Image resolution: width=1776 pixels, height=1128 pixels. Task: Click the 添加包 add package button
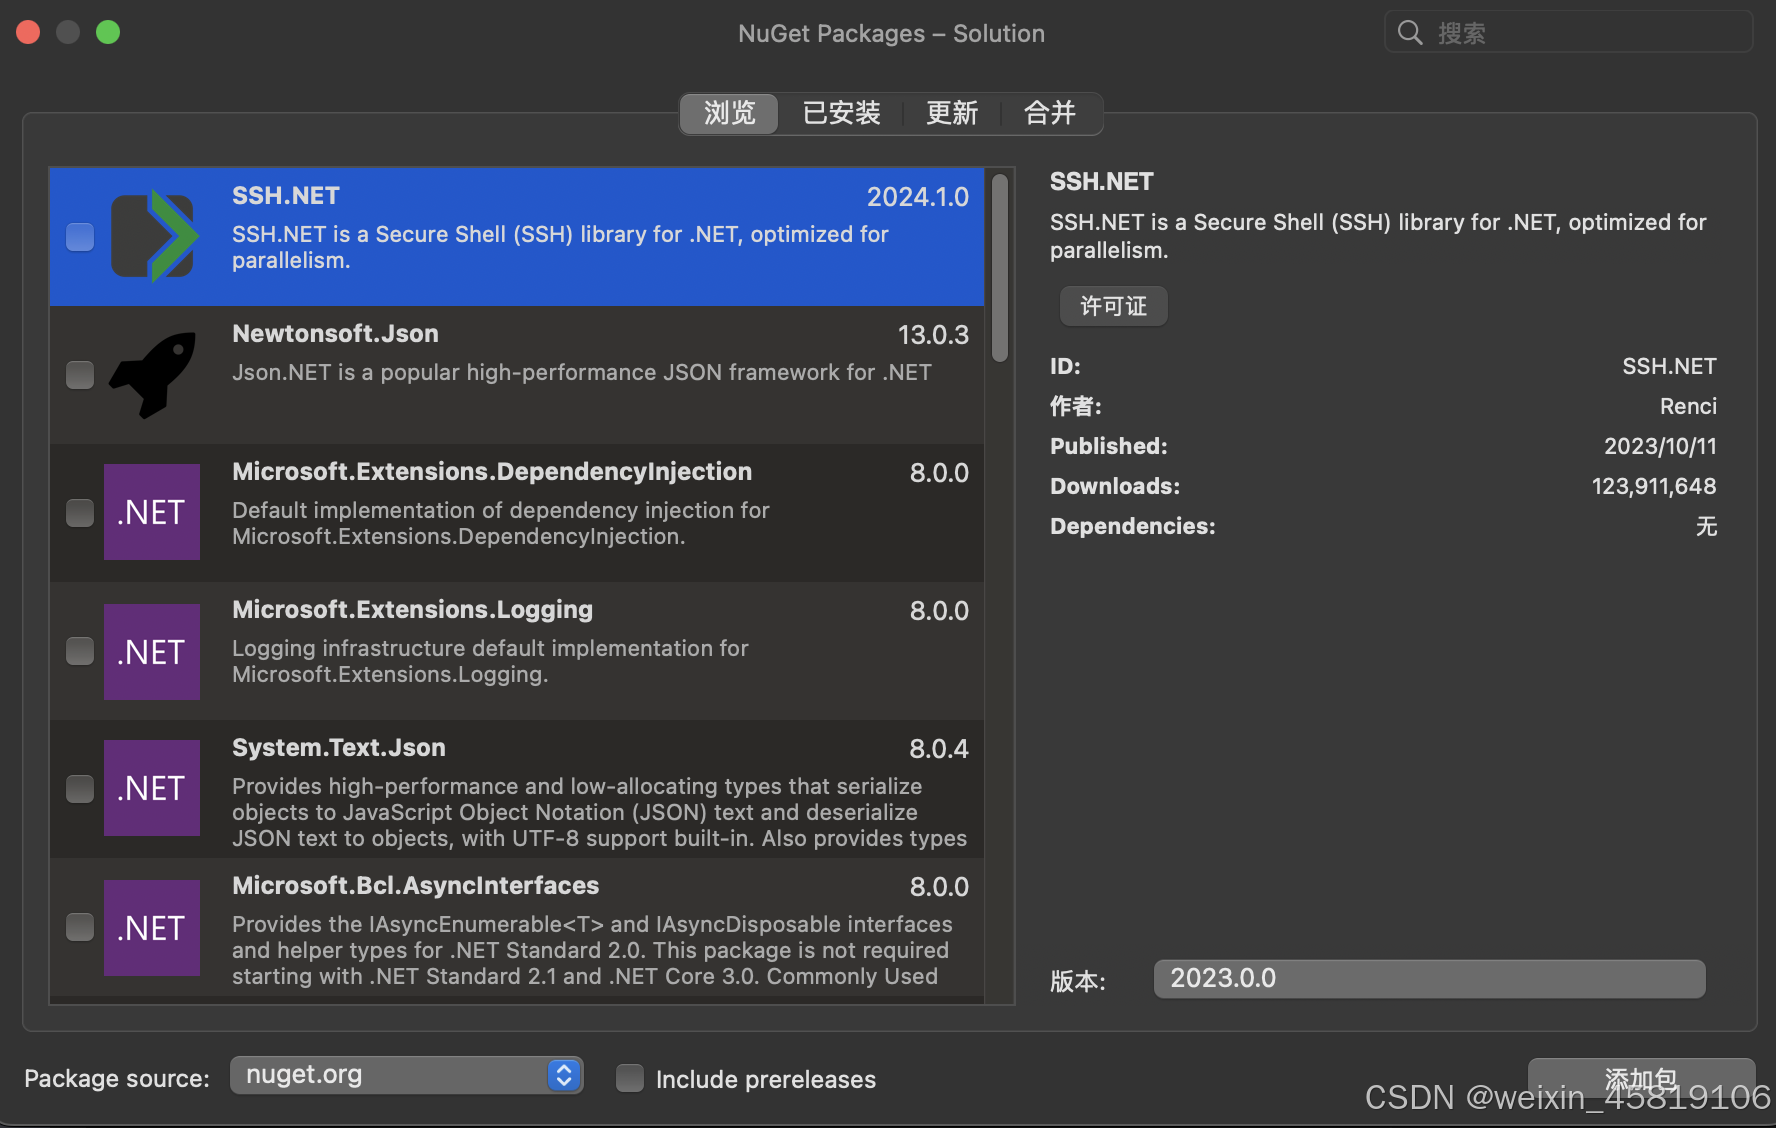point(1641,1080)
